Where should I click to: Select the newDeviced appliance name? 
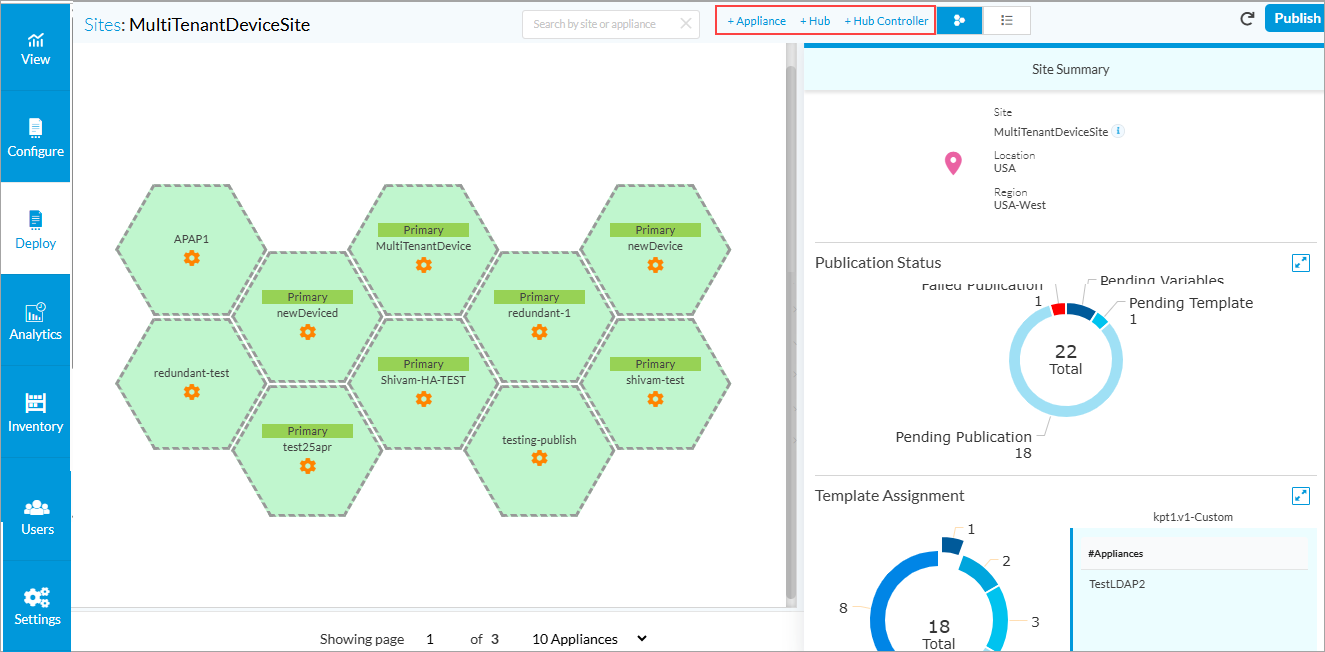308,313
